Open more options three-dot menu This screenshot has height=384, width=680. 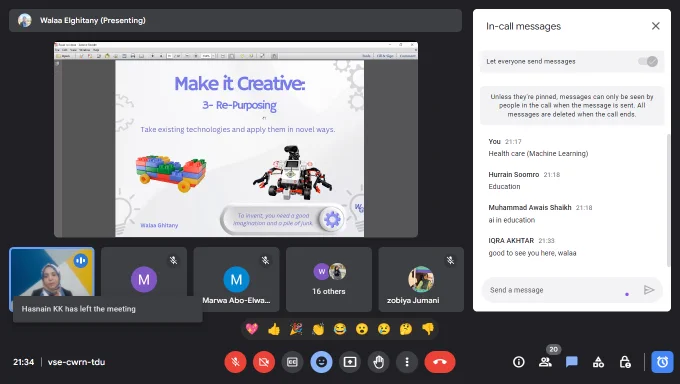(x=407, y=362)
